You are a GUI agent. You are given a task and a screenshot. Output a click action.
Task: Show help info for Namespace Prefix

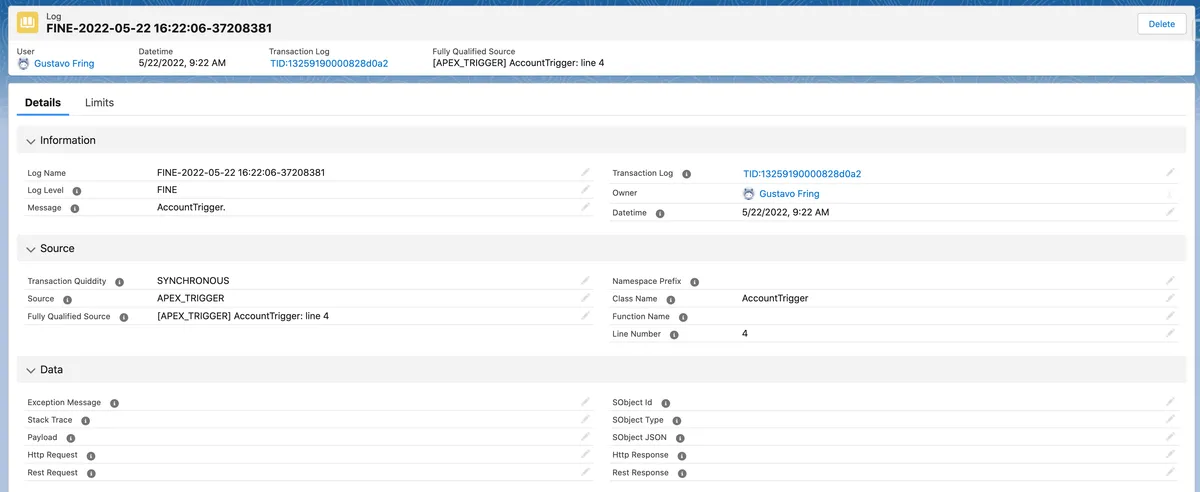(x=695, y=282)
